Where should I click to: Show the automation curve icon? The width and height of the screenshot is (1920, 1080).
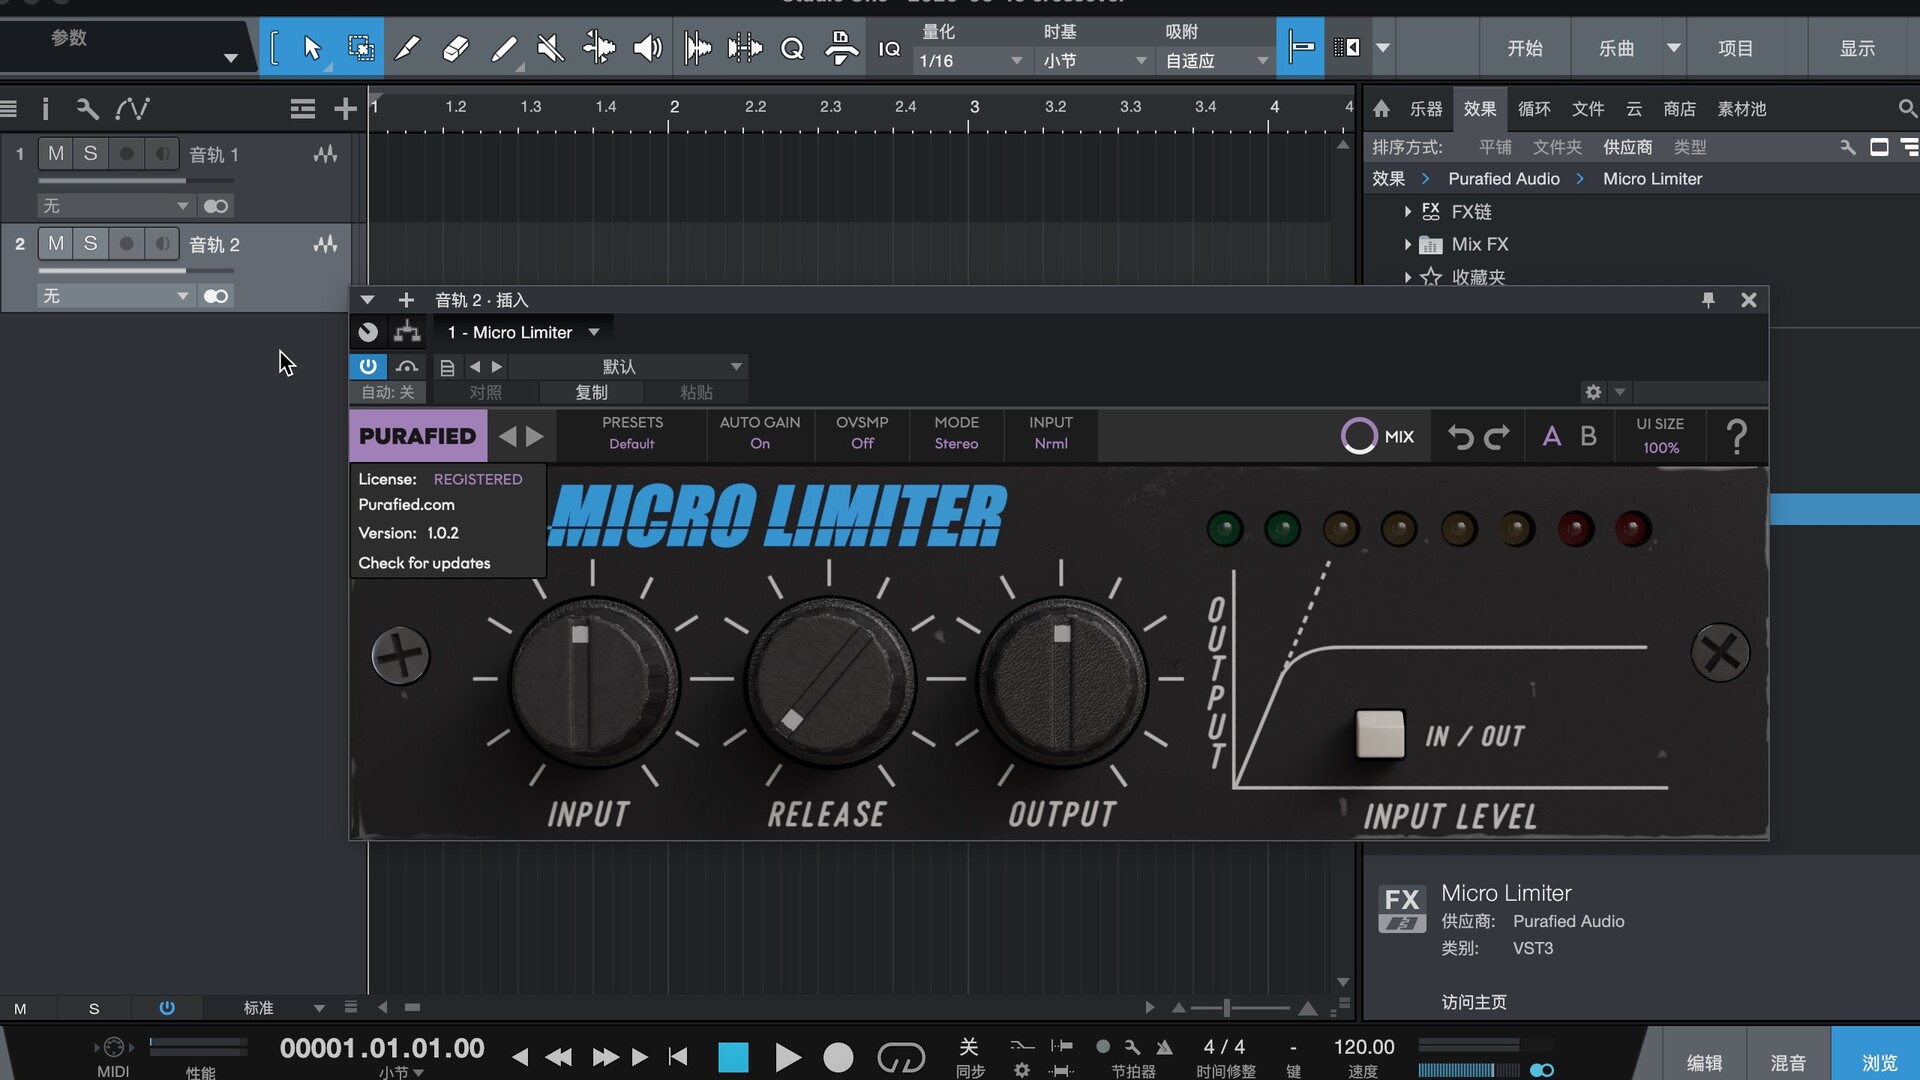132,108
